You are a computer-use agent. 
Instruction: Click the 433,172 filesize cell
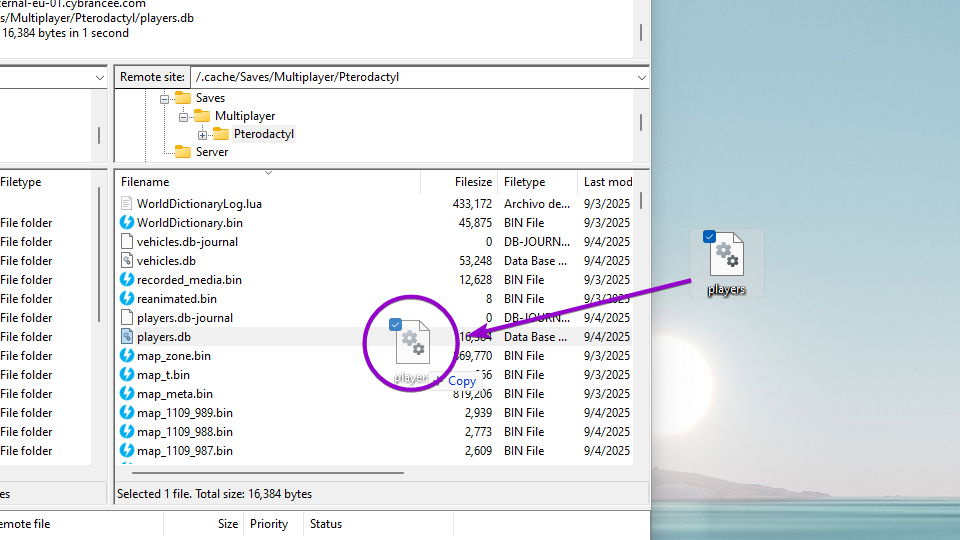(x=472, y=204)
